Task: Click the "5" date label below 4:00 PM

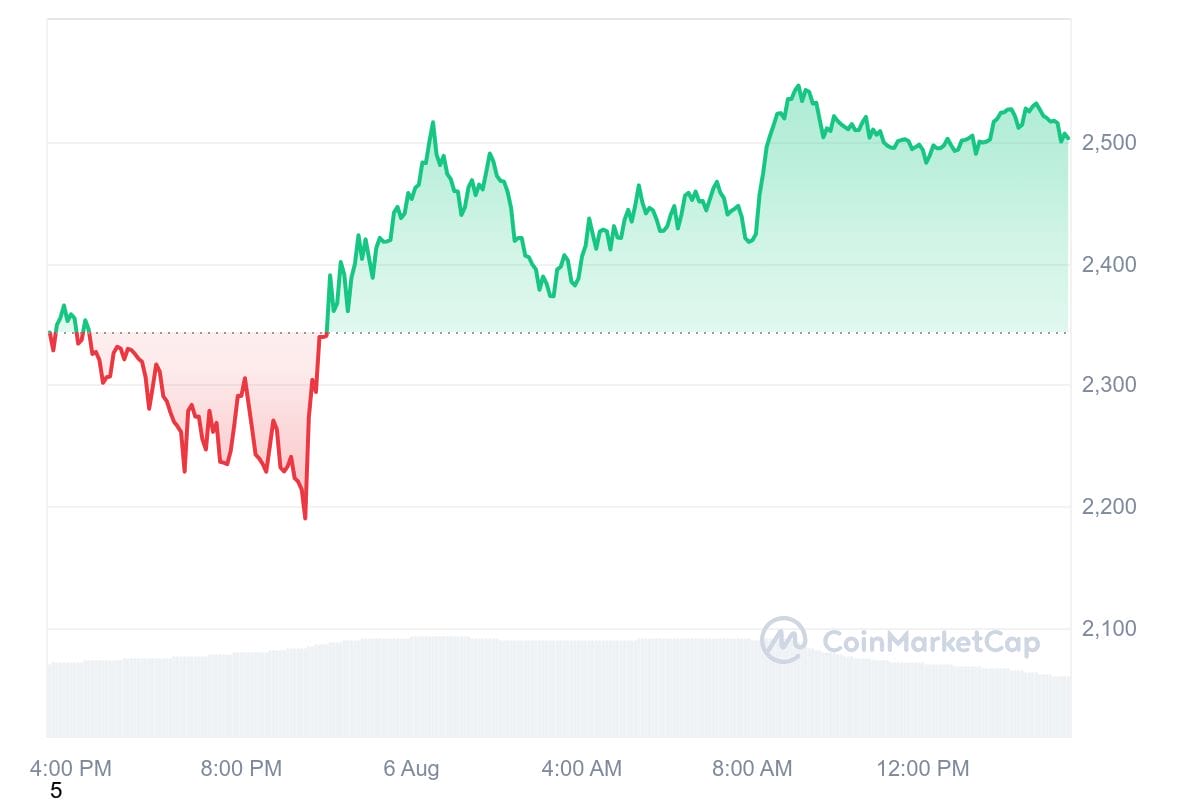Action: (x=56, y=791)
